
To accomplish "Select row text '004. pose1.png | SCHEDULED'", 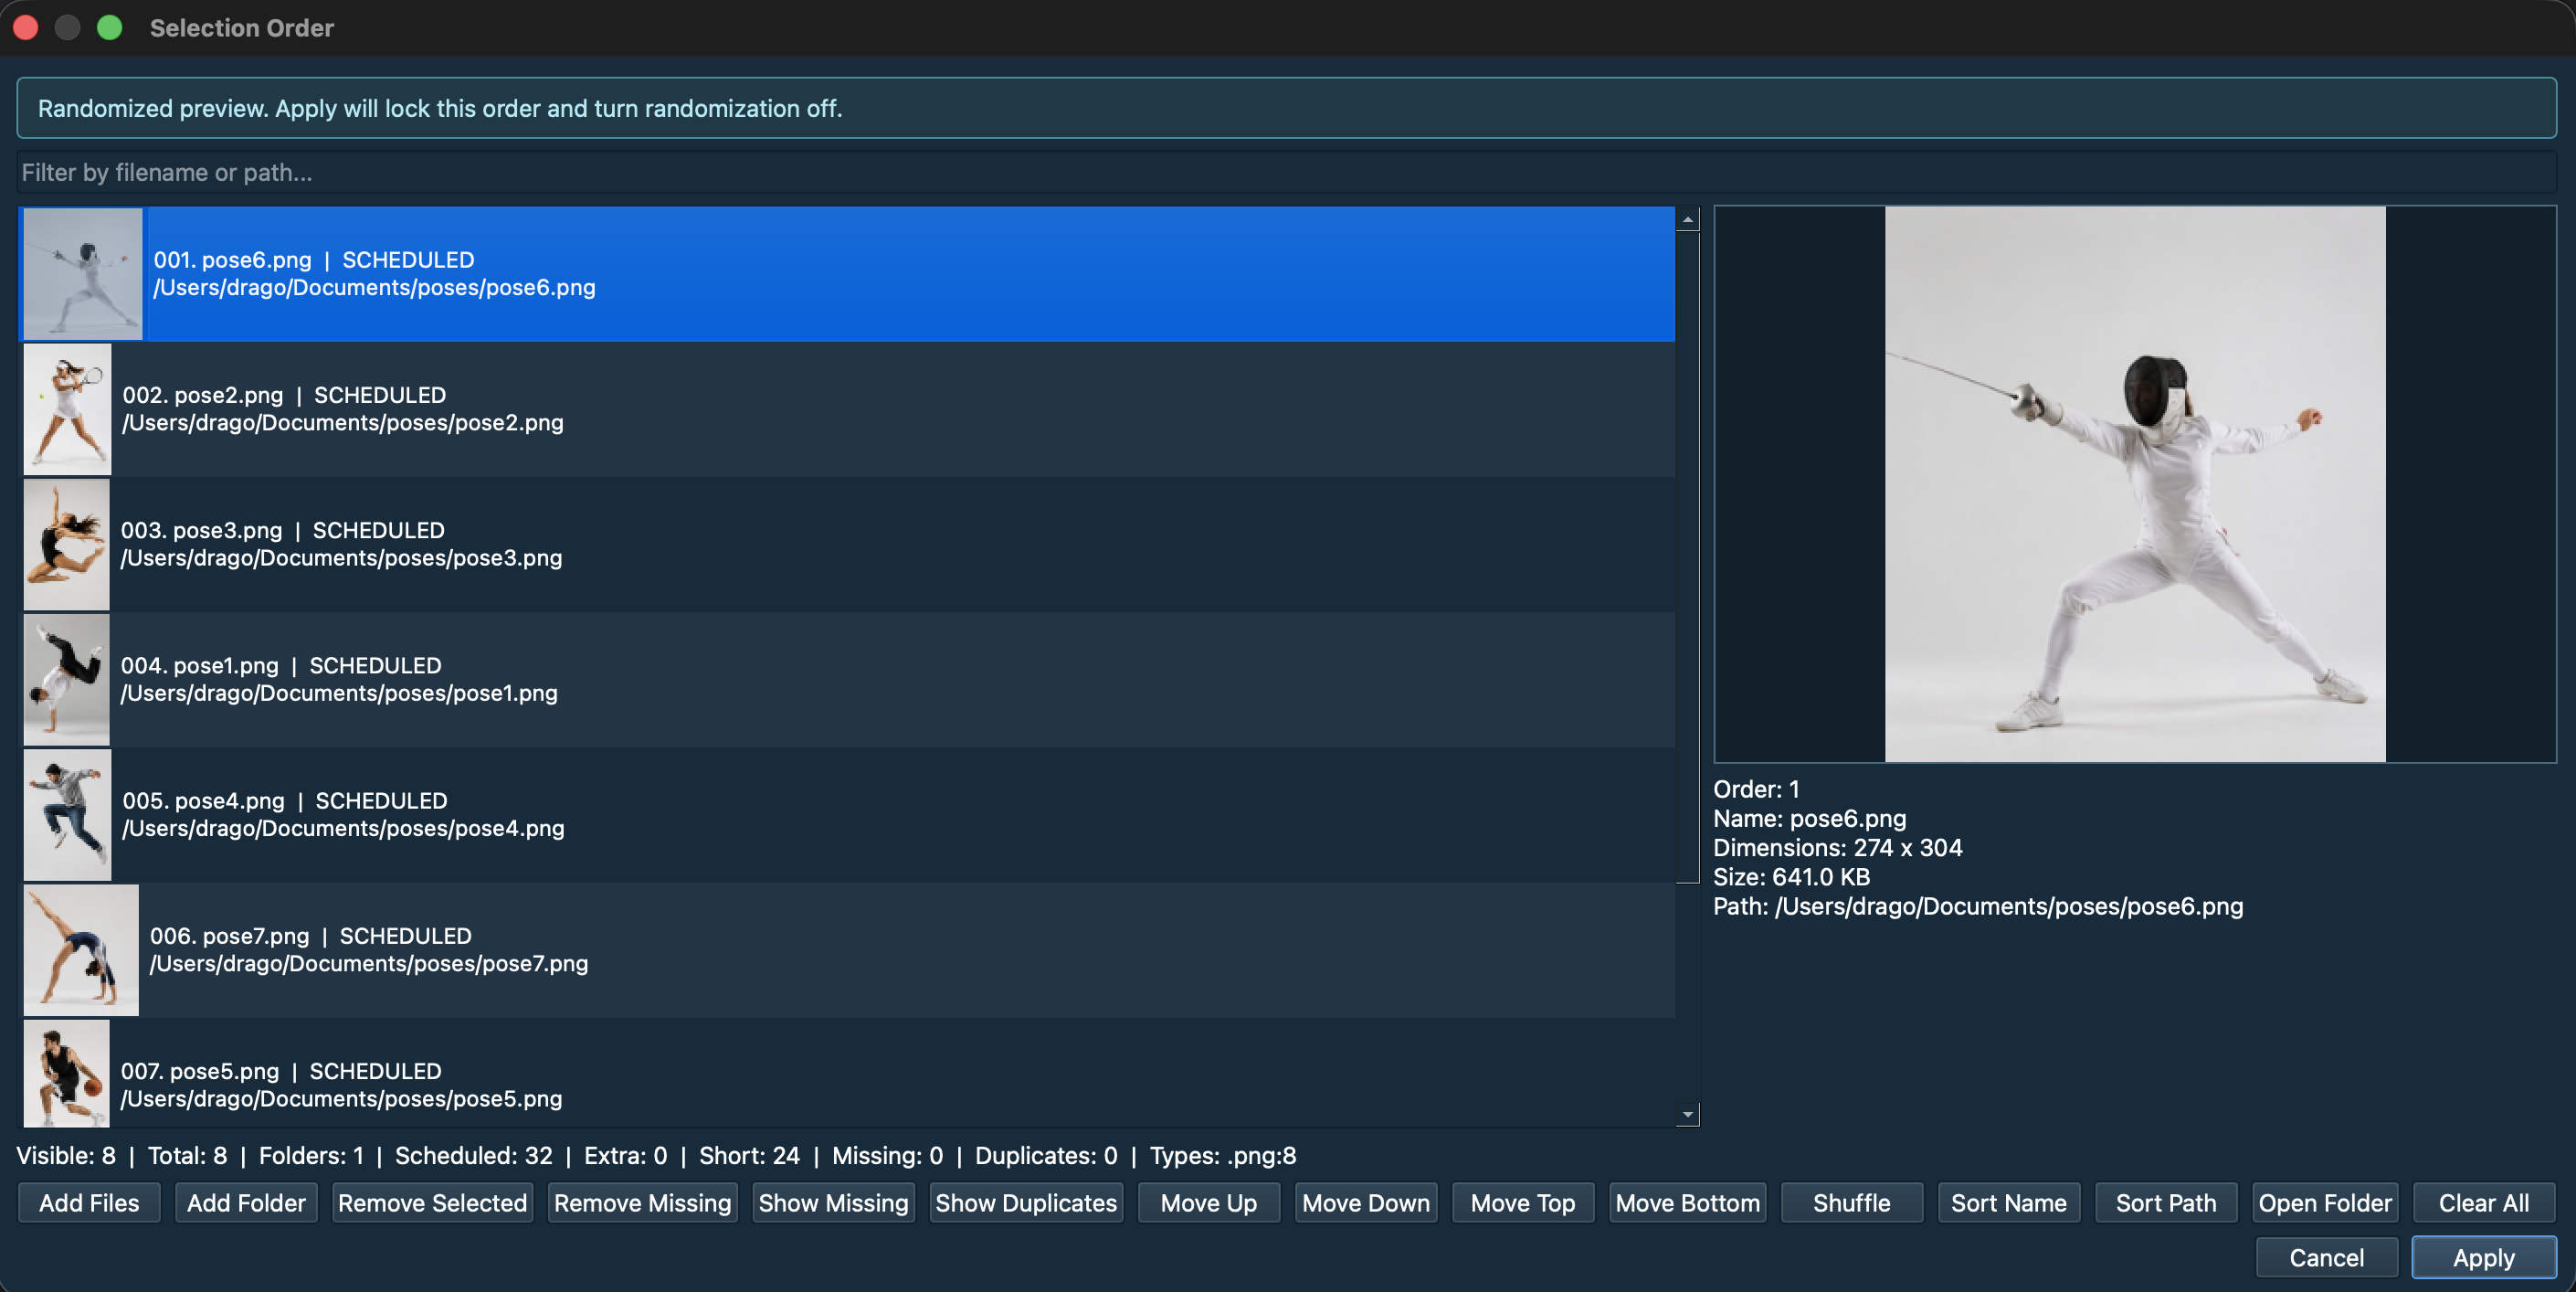I will (281, 665).
